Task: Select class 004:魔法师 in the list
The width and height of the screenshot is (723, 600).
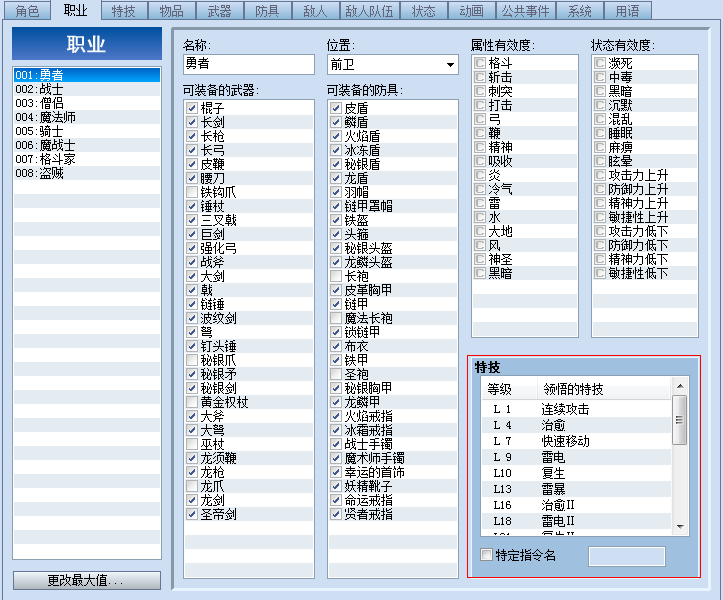Action: 87,117
